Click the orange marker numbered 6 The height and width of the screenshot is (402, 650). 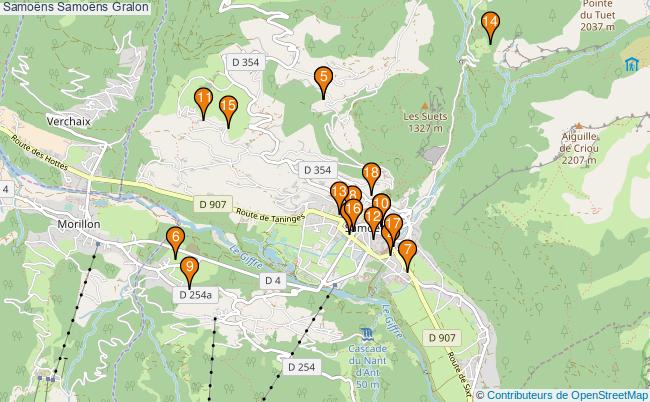pos(175,242)
